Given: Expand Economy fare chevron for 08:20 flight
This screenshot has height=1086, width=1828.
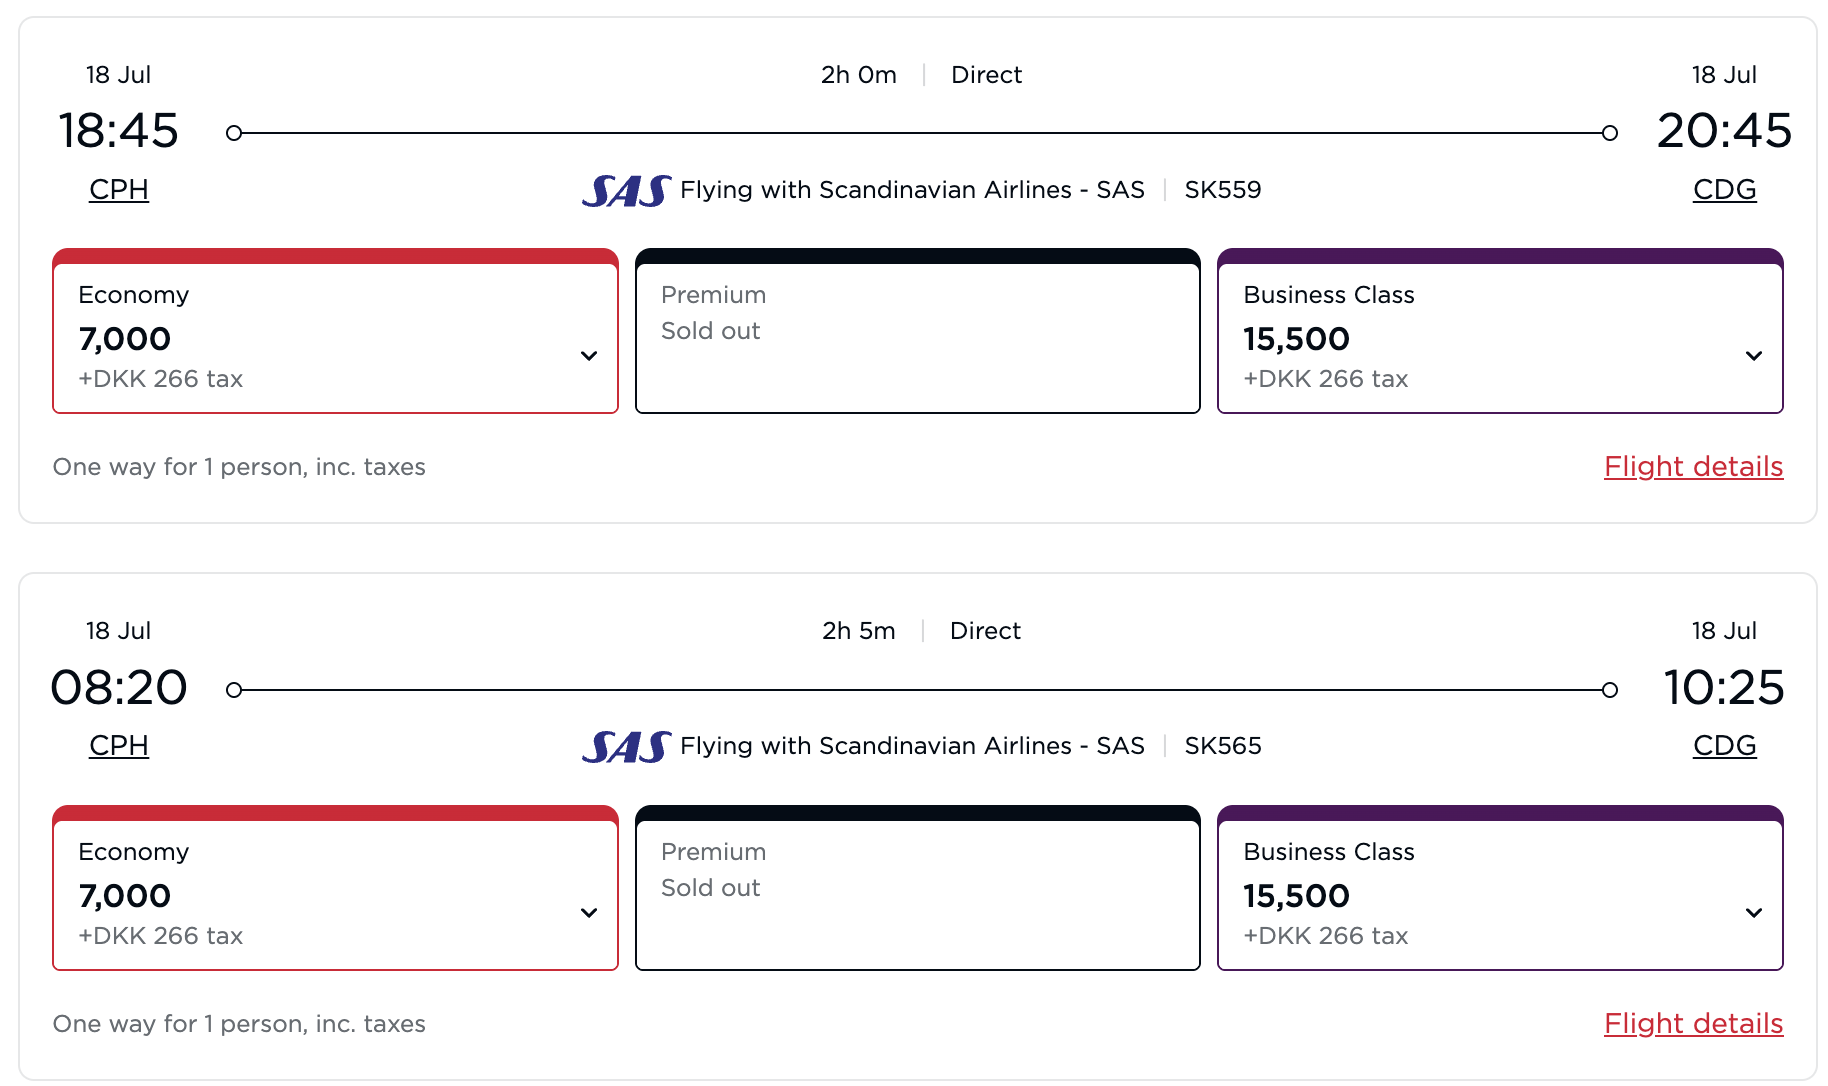Looking at the screenshot, I should [589, 913].
